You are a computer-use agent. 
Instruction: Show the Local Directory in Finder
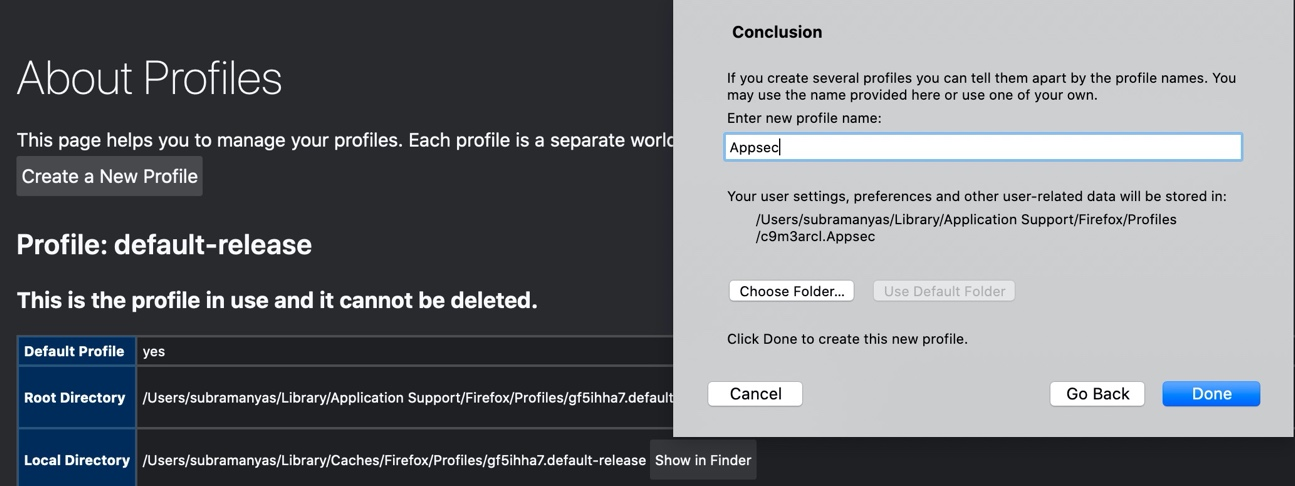click(703, 460)
